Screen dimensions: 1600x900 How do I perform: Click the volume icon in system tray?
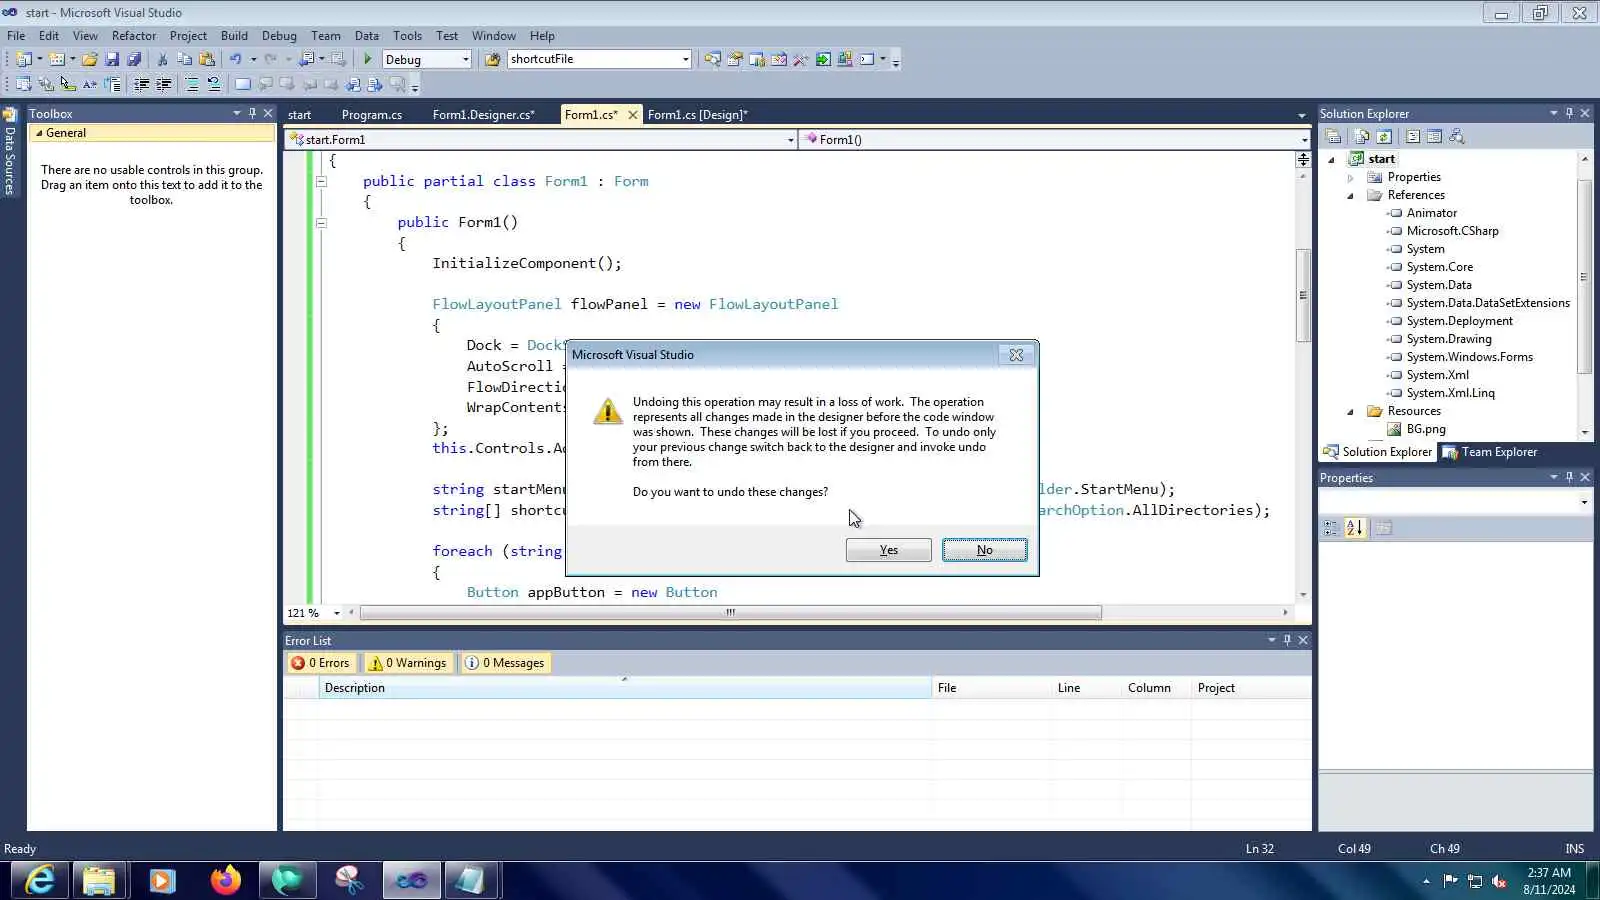pyautogui.click(x=1499, y=881)
